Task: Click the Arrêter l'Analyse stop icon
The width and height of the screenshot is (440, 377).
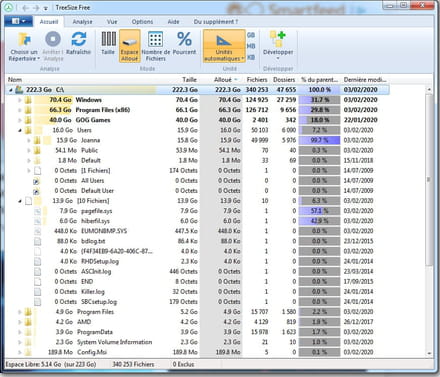Action: 53,39
